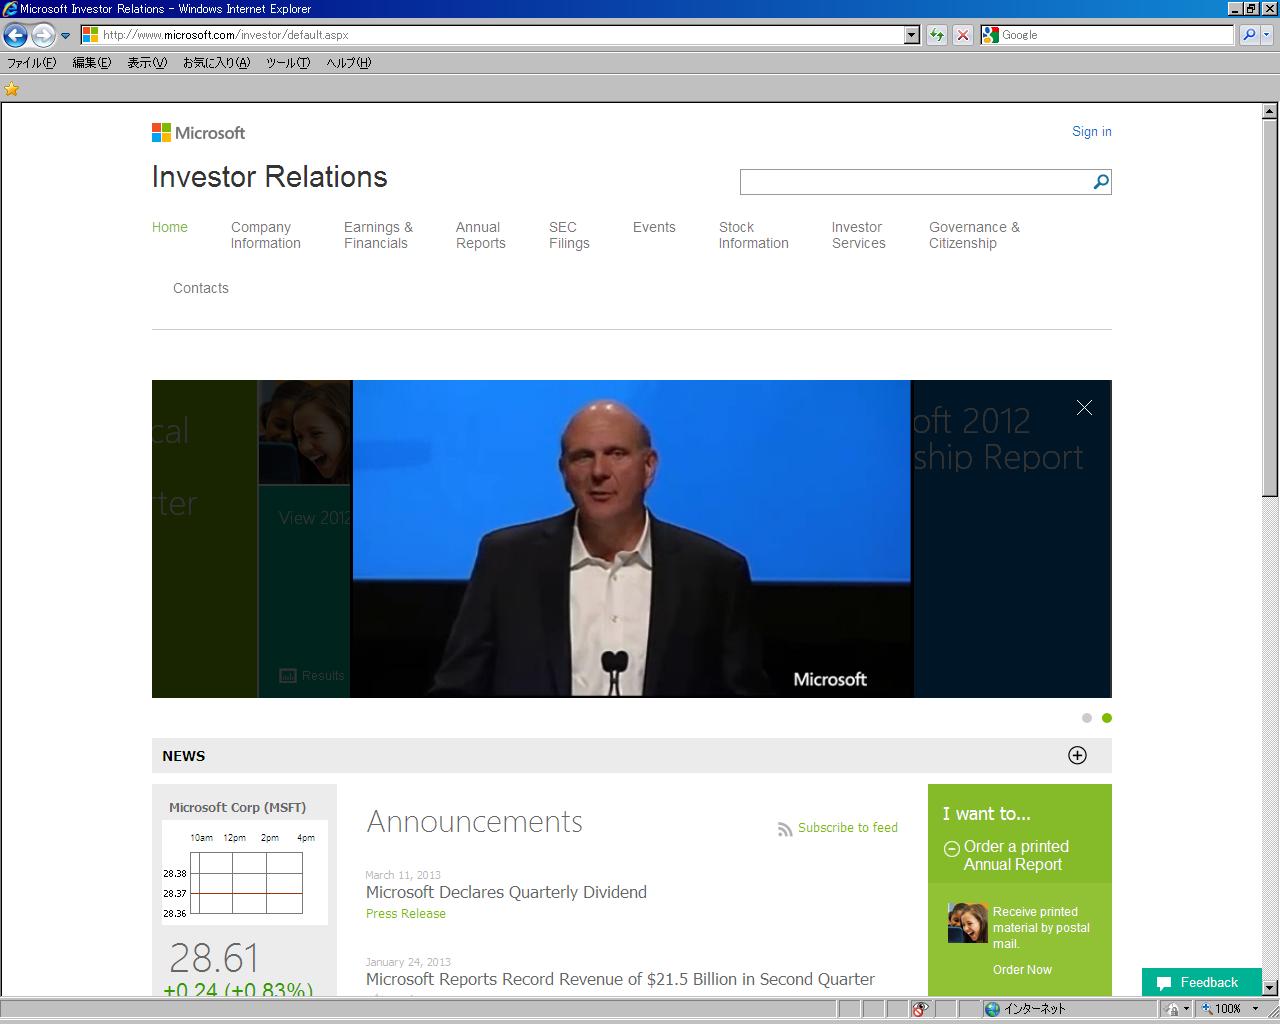Open Microsoft Declares Quarterly Dividend headline

506,892
